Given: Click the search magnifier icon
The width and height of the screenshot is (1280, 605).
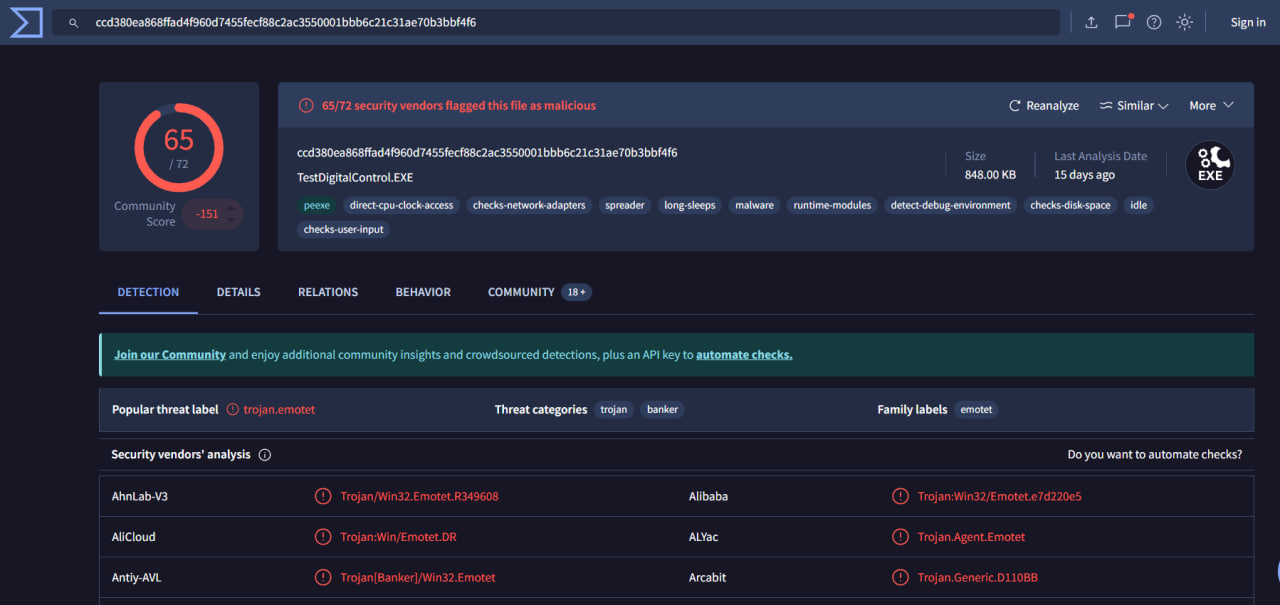Looking at the screenshot, I should click(x=73, y=22).
